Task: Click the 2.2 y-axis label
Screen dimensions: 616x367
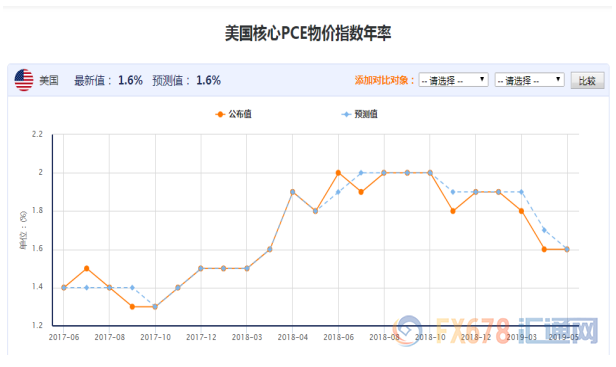Action: pyautogui.click(x=37, y=134)
